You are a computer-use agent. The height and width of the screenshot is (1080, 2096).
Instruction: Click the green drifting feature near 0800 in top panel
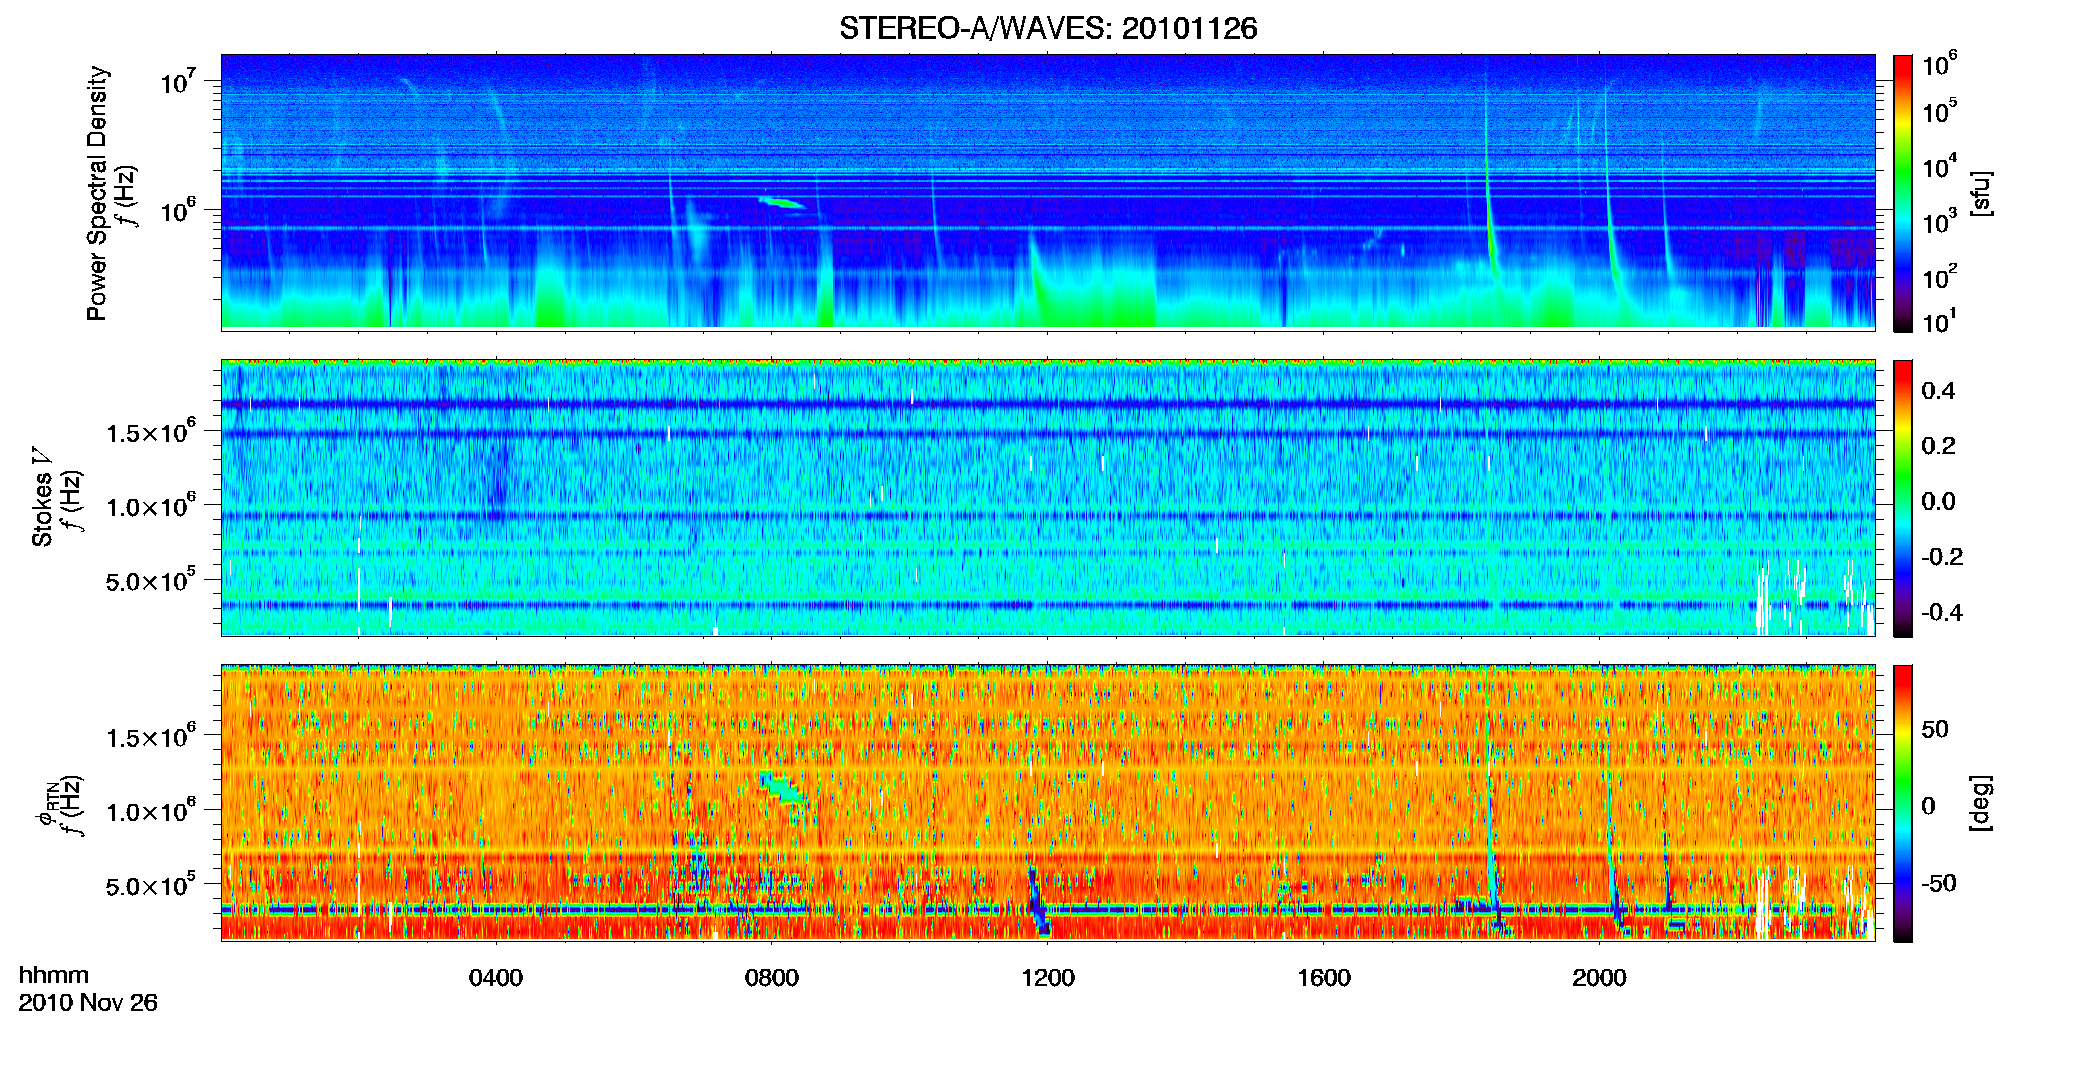(781, 202)
